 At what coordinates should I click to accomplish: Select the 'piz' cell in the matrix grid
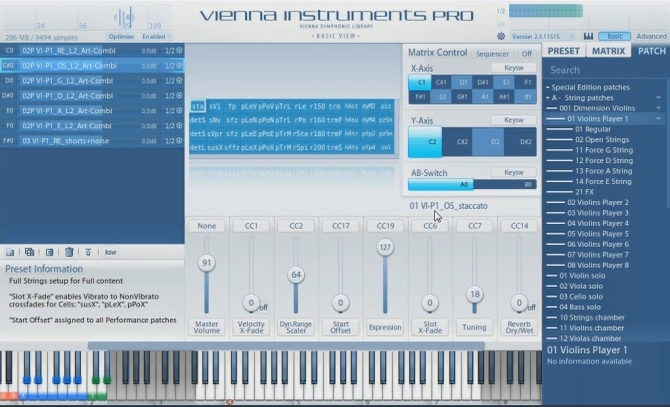[386, 106]
